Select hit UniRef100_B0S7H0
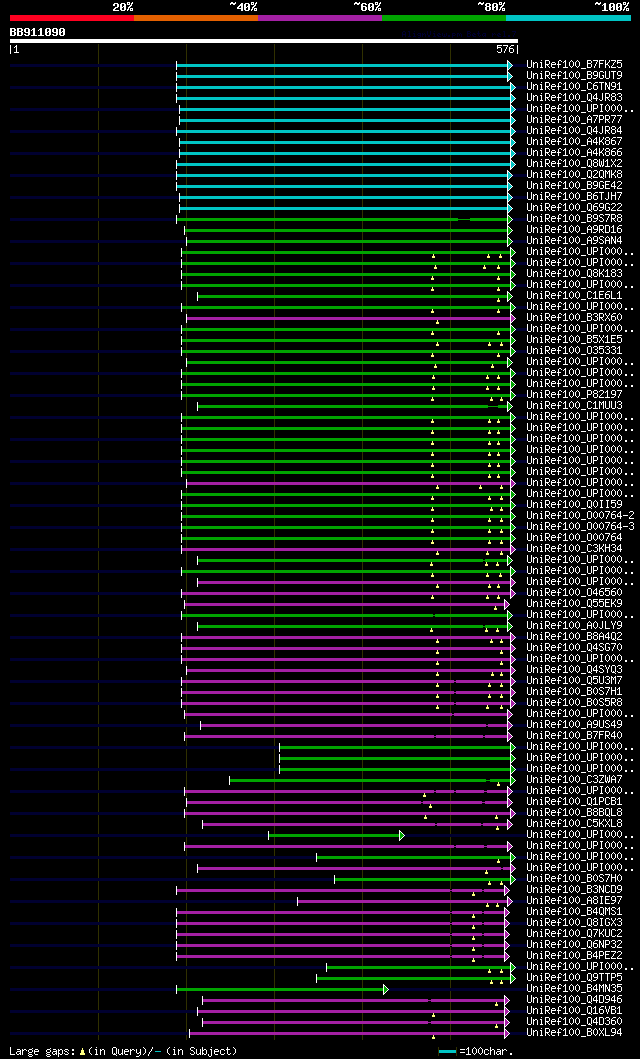This screenshot has width=640, height=1059. point(575,879)
